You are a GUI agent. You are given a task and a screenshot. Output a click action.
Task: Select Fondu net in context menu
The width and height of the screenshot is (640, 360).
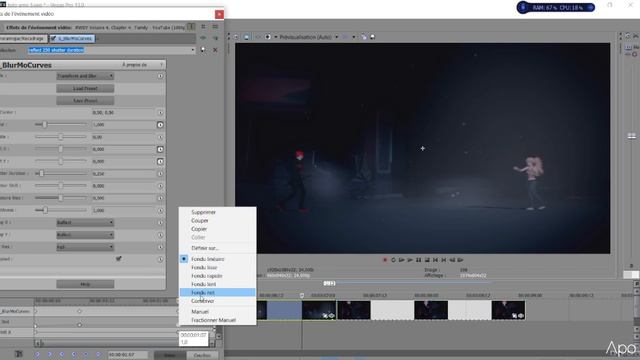[x=218, y=292]
